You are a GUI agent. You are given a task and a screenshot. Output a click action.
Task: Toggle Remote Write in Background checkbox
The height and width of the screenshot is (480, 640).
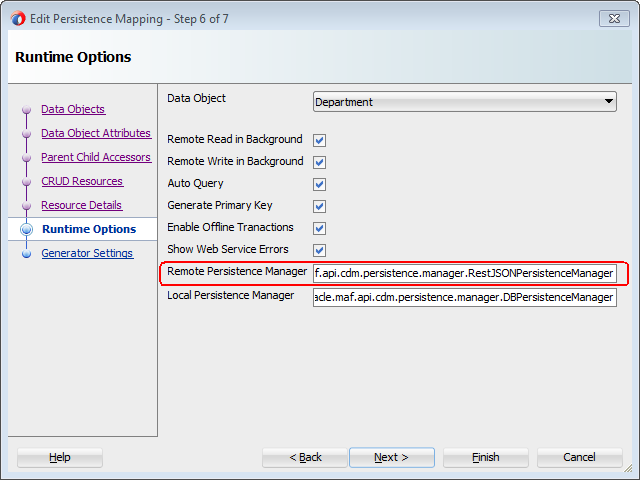click(319, 162)
